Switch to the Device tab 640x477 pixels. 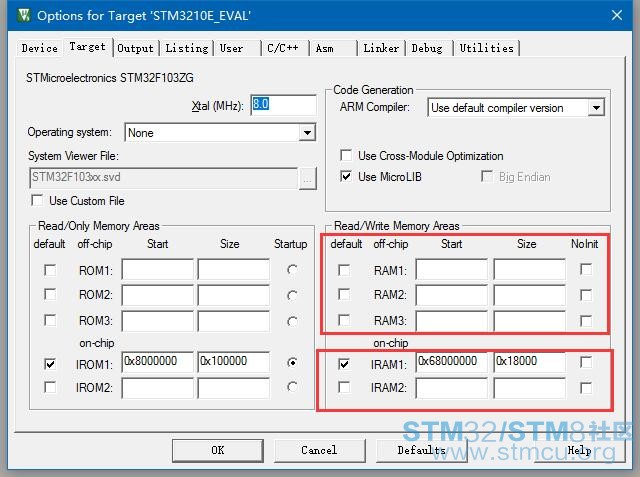(x=40, y=48)
